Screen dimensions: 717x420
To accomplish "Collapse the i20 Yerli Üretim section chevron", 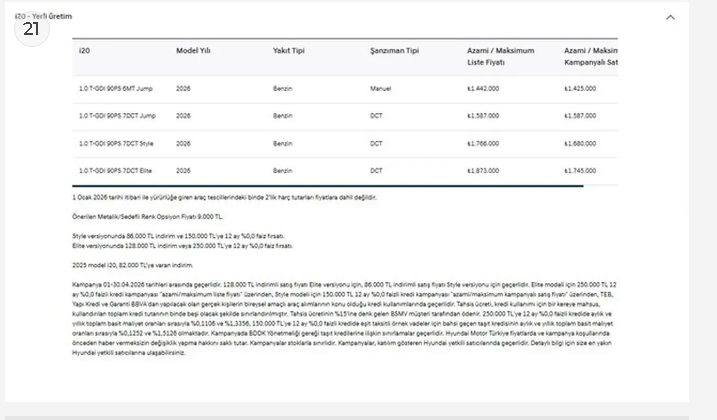I will coord(670,17).
